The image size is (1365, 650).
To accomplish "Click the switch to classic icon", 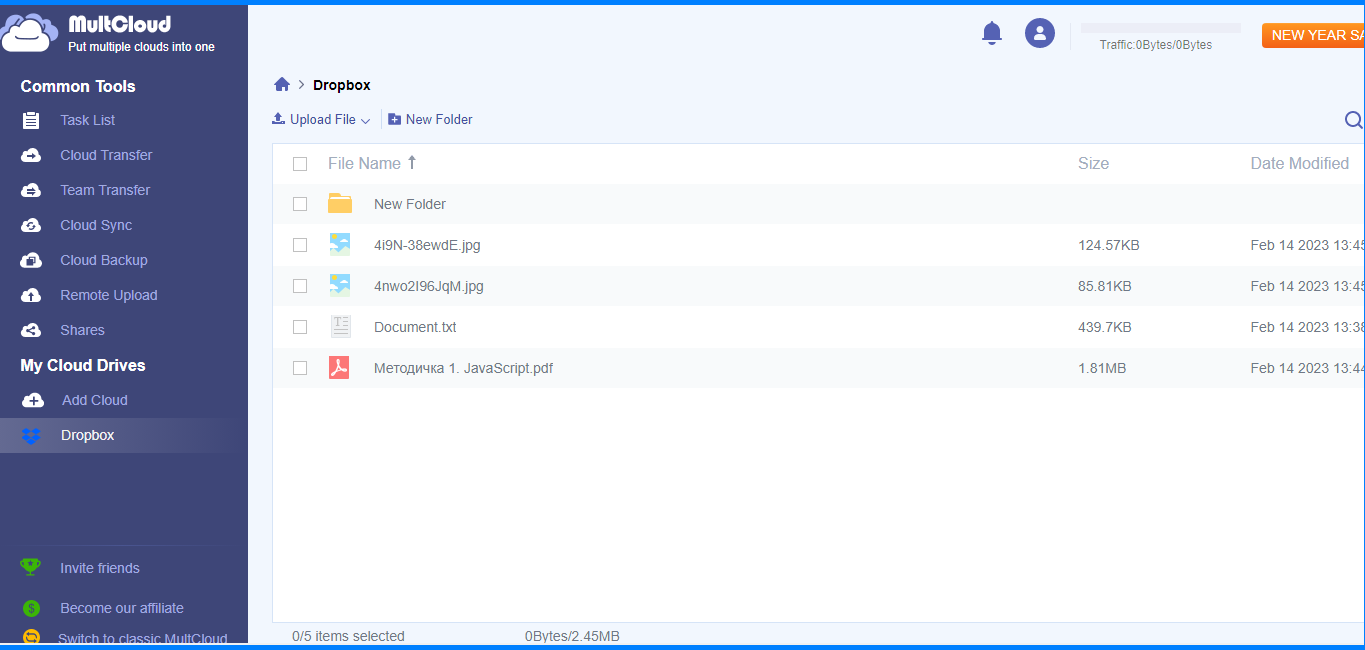I will [x=31, y=638].
